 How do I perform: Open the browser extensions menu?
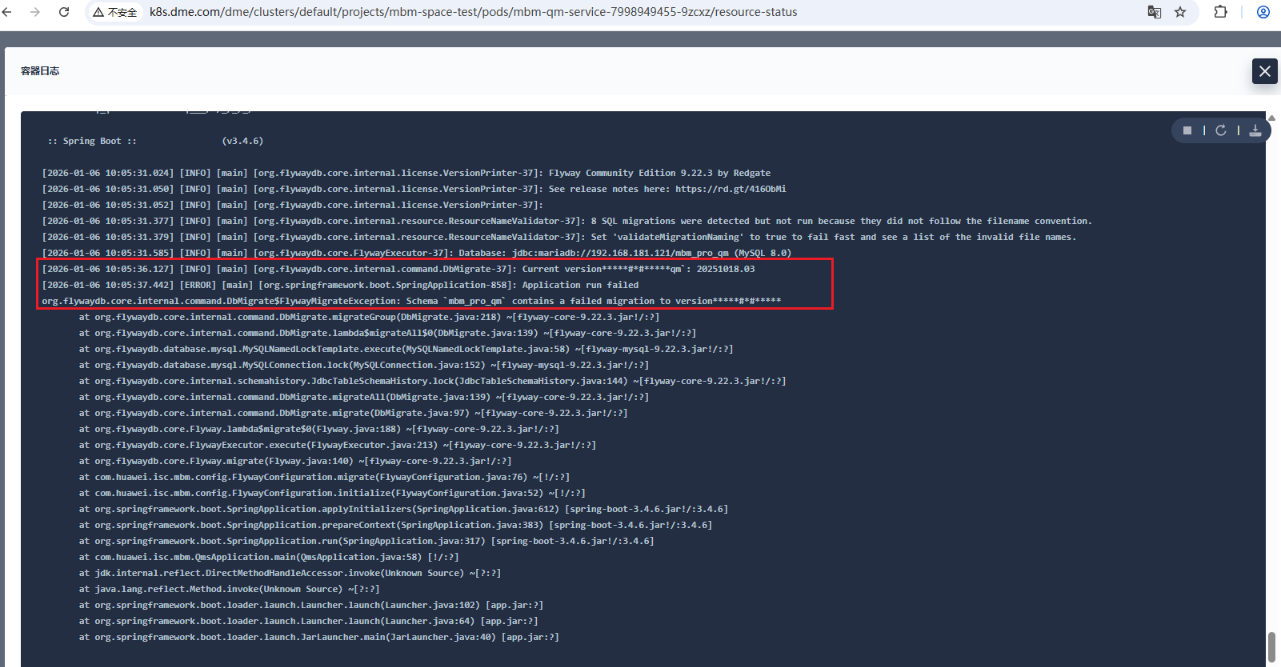tap(1221, 12)
